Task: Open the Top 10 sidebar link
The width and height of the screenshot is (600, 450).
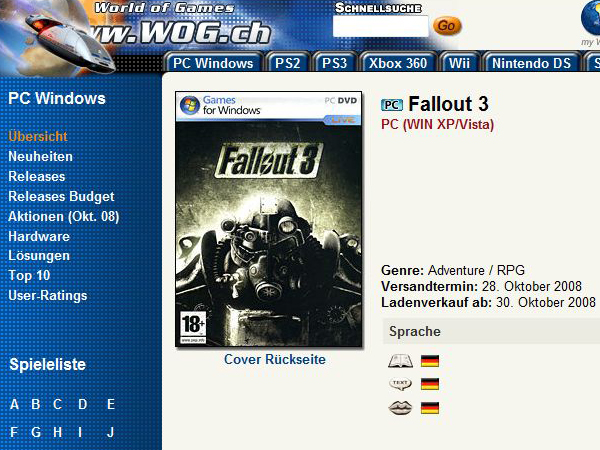Action: pyautogui.click(x=29, y=276)
